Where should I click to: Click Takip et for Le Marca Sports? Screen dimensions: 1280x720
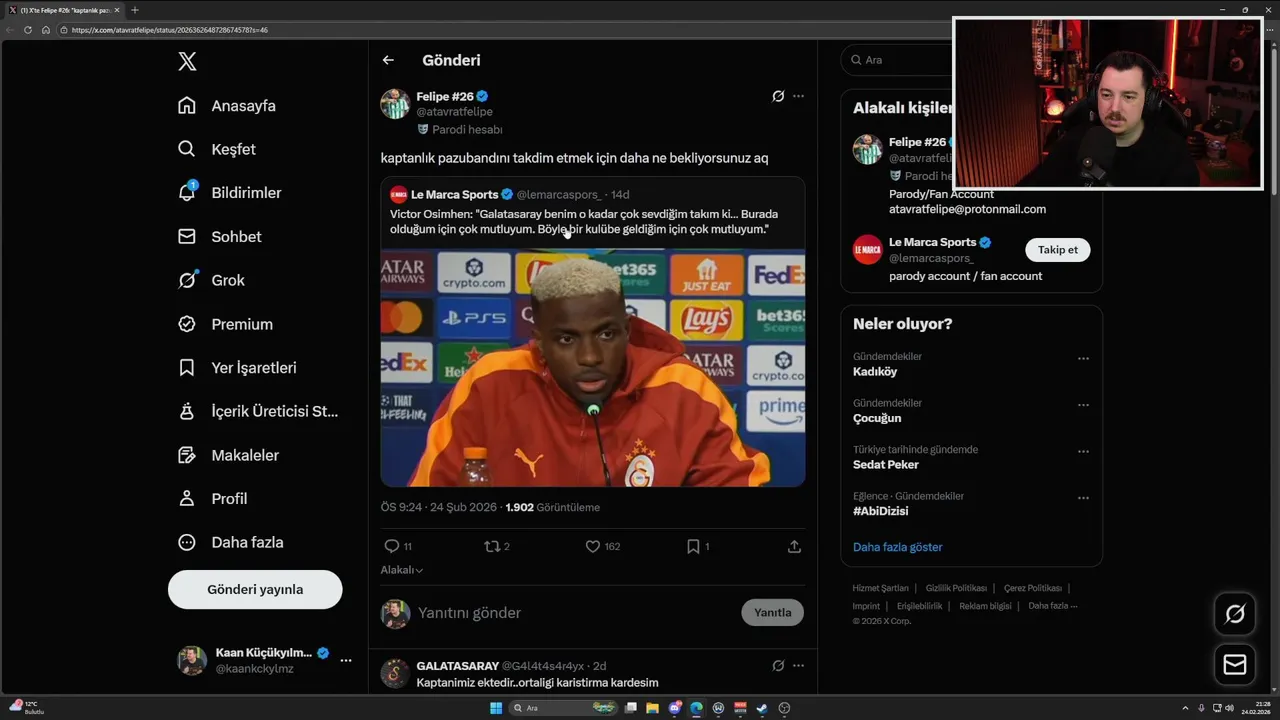click(x=1058, y=250)
